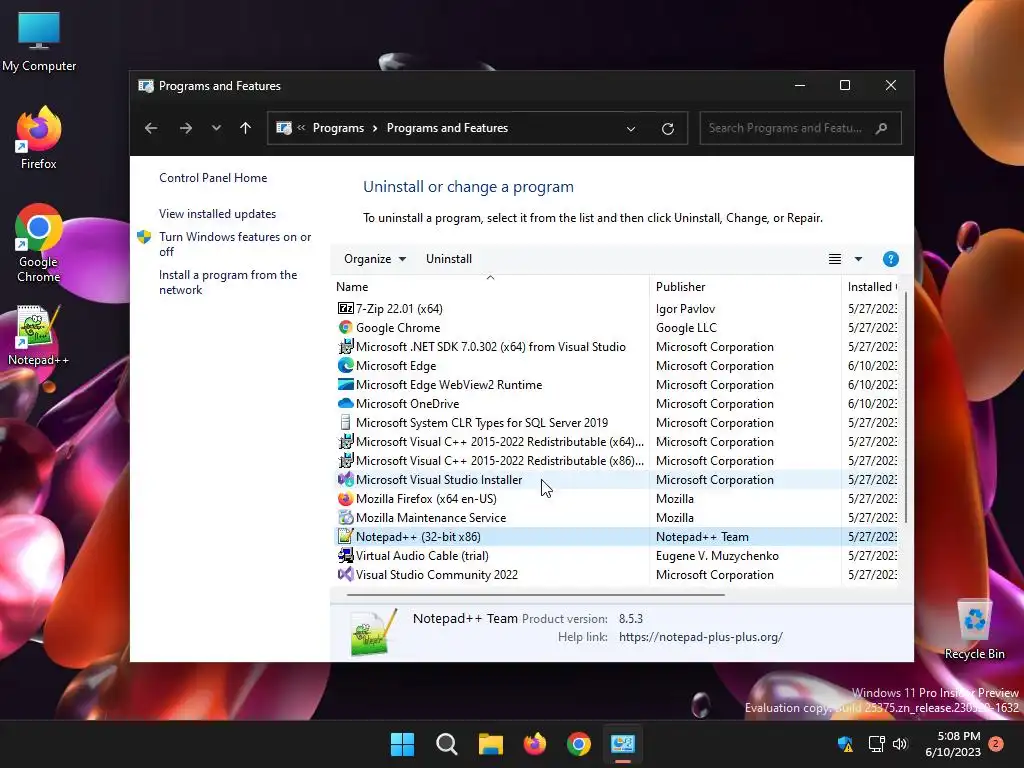1024x768 pixels.
Task: Open Help for Programs and Features
Action: tap(890, 259)
